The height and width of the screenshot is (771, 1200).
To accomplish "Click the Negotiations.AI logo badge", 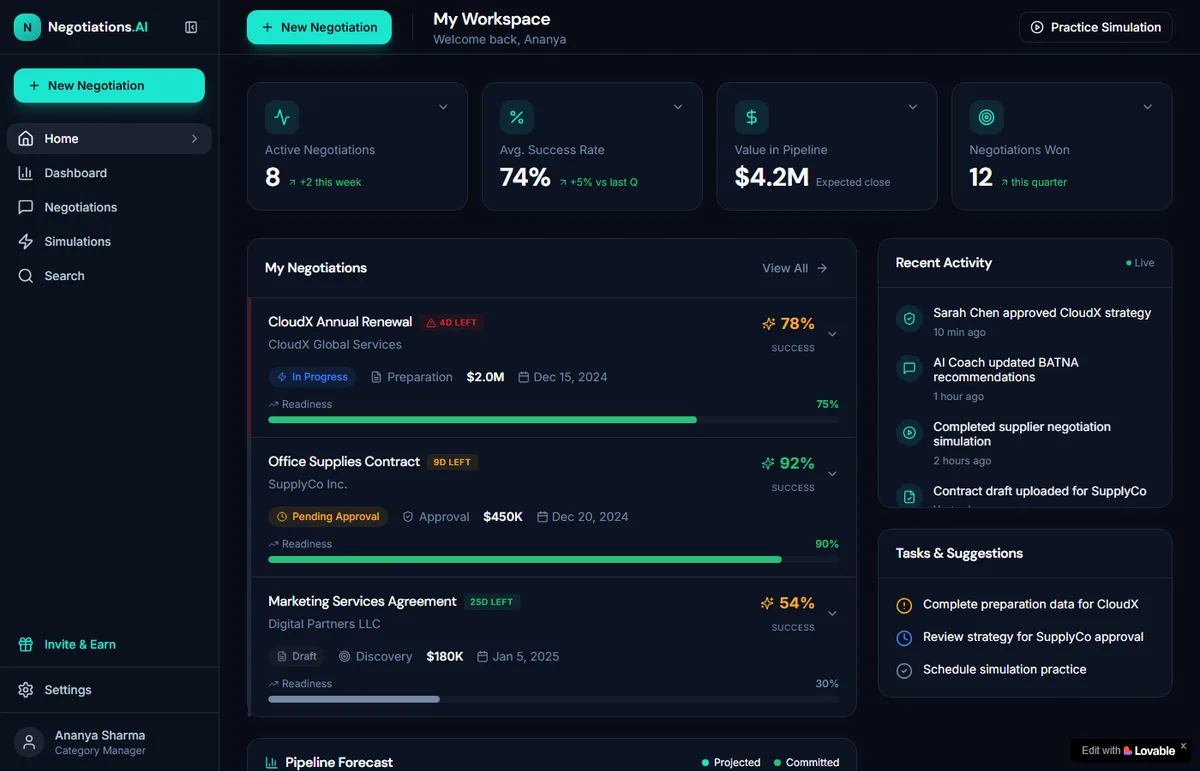I will tap(27, 27).
